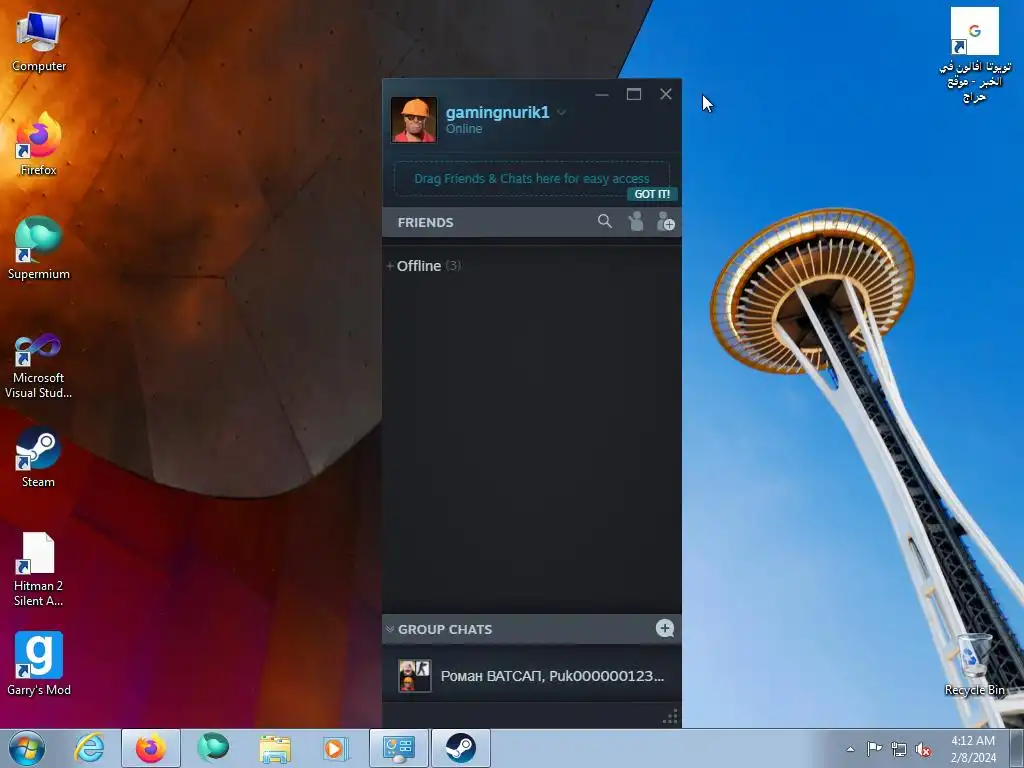
Task: Open Windows Explorer from the taskbar
Action: [275, 748]
